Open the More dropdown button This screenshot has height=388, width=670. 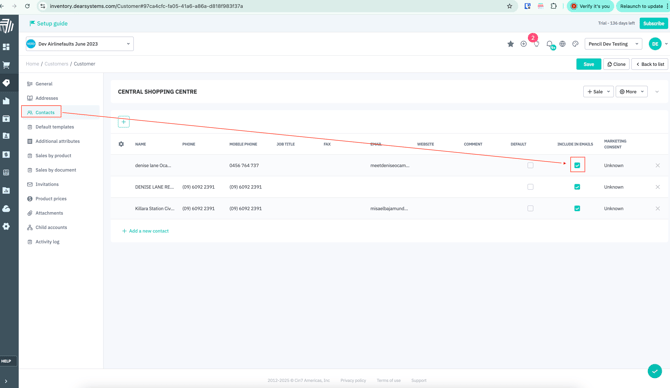point(631,91)
